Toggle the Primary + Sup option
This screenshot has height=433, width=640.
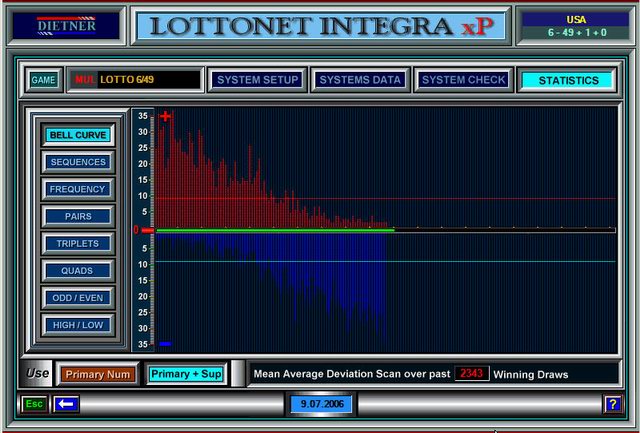tap(186, 374)
